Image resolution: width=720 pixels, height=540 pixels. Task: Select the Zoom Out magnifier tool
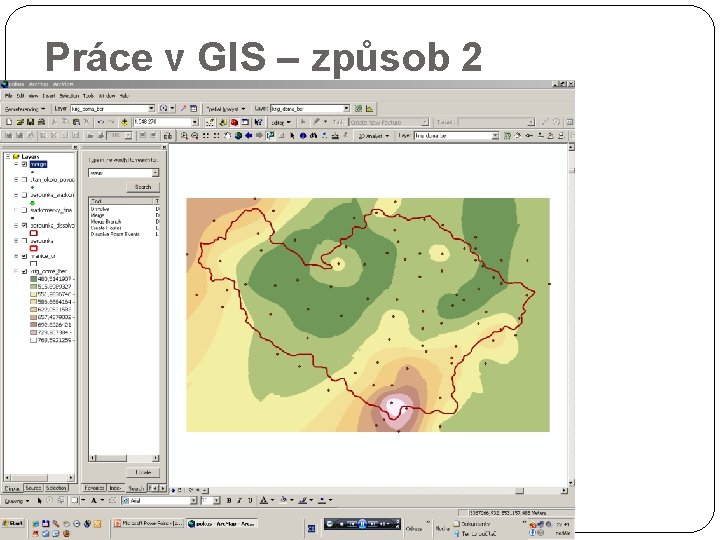195,135
